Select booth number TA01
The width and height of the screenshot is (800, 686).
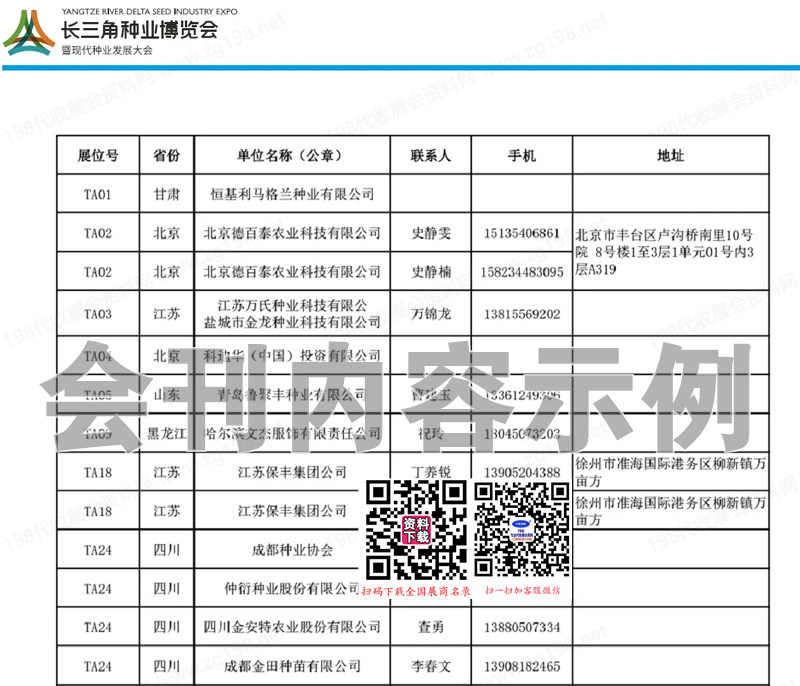point(97,194)
